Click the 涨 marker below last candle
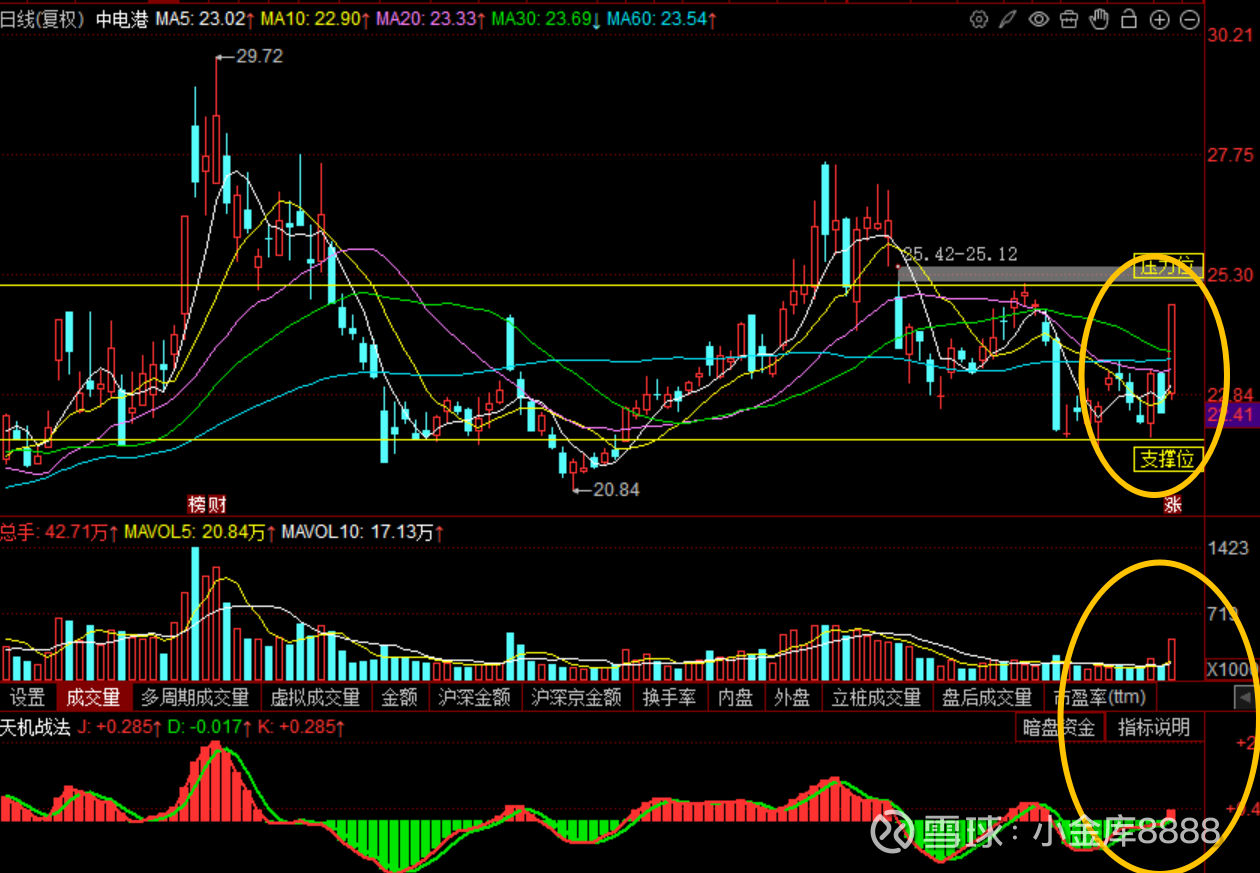This screenshot has width=1260, height=873. click(1172, 505)
